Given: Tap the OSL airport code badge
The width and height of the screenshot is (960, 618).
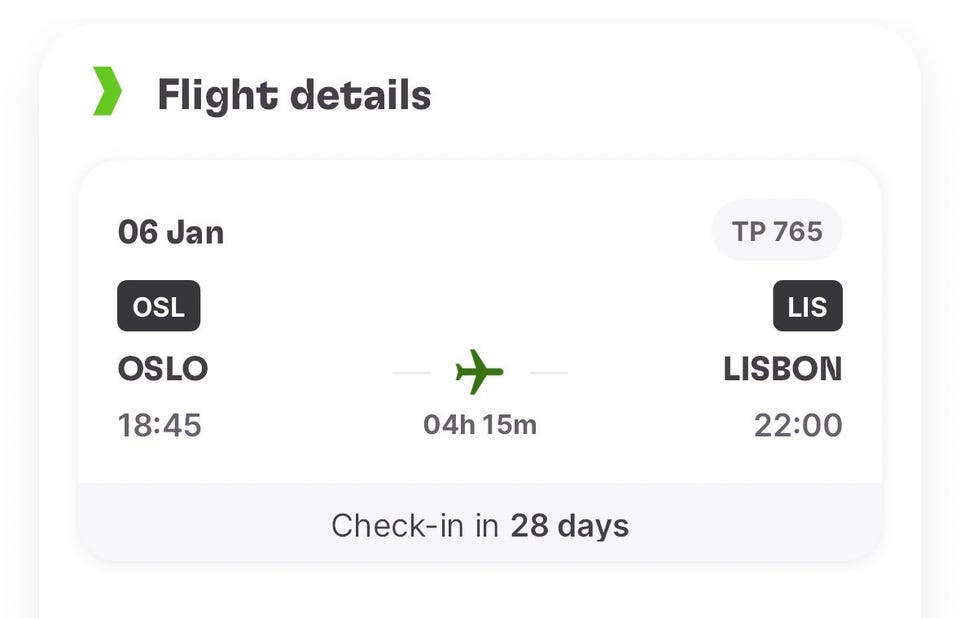Looking at the screenshot, I should click(x=159, y=306).
